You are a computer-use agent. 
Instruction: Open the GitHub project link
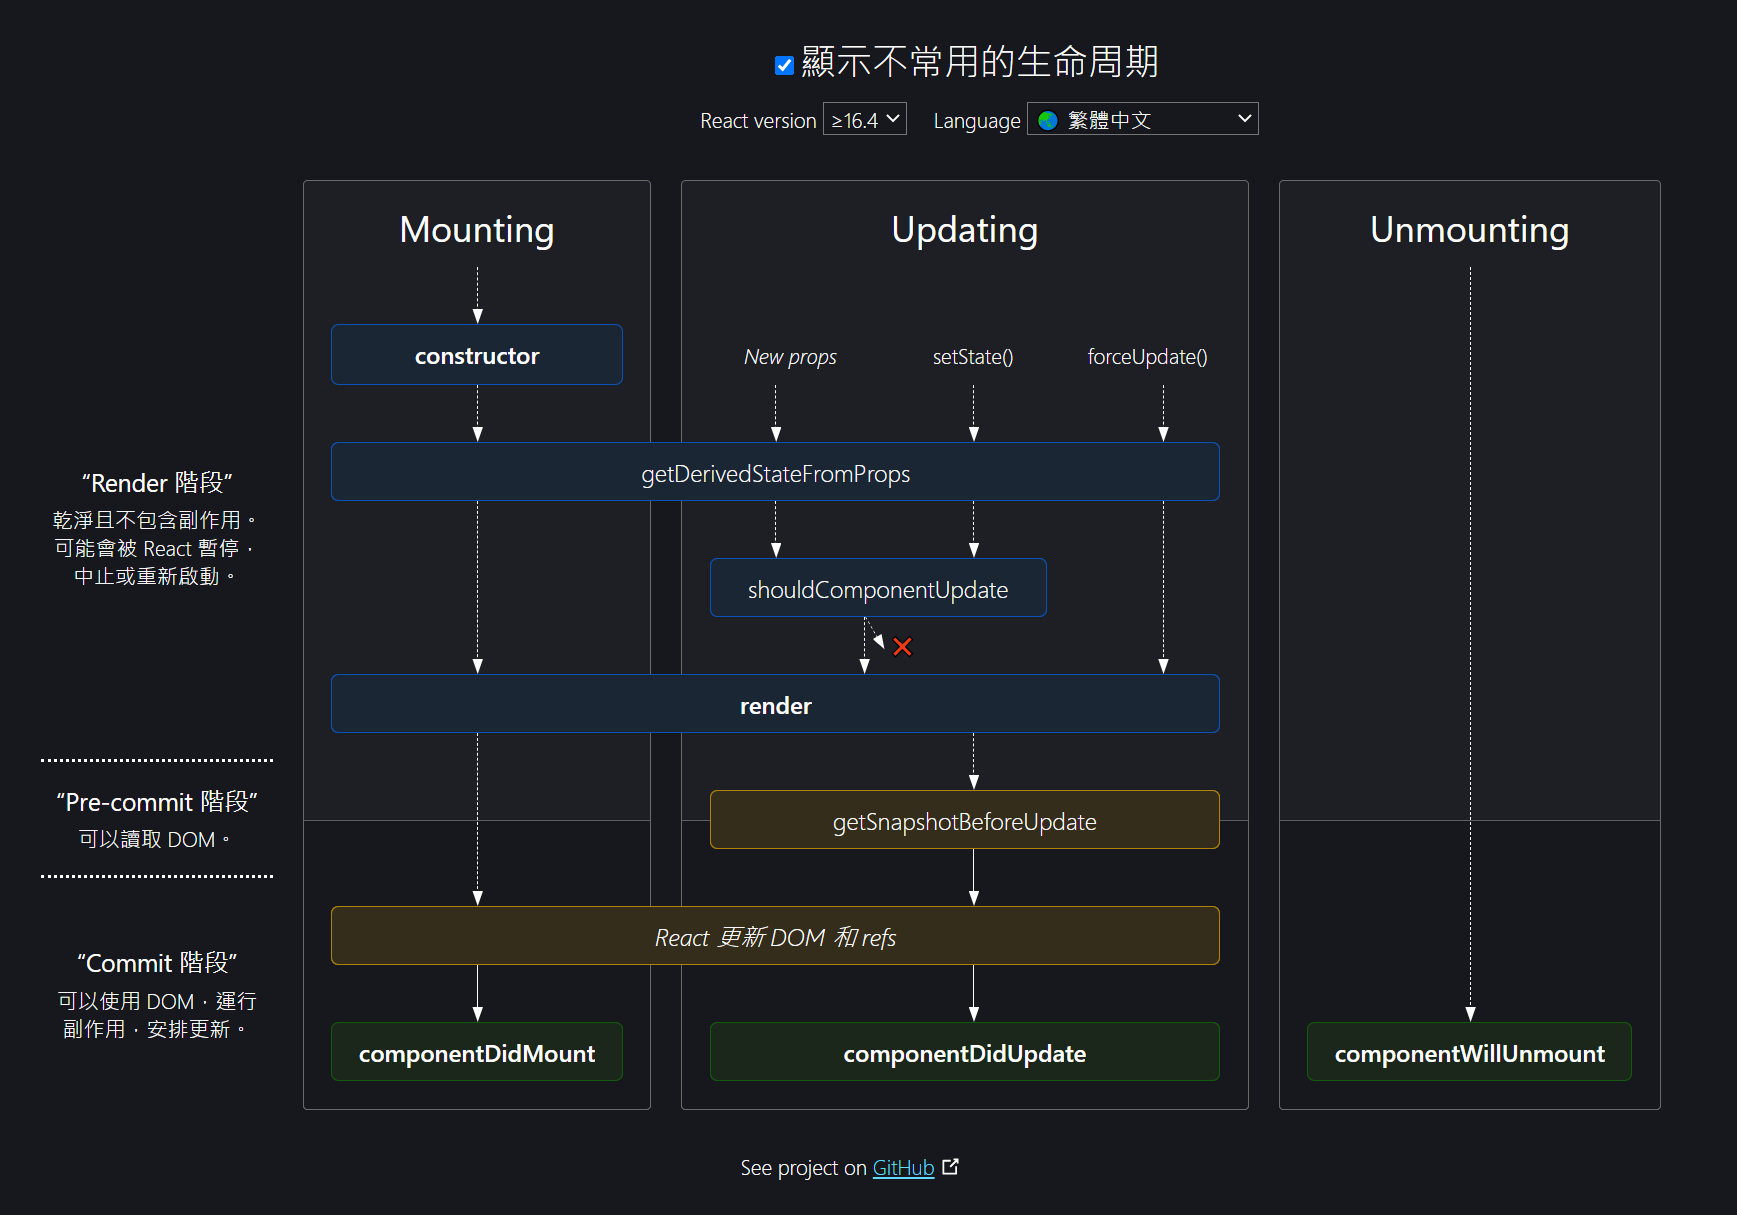(x=902, y=1167)
